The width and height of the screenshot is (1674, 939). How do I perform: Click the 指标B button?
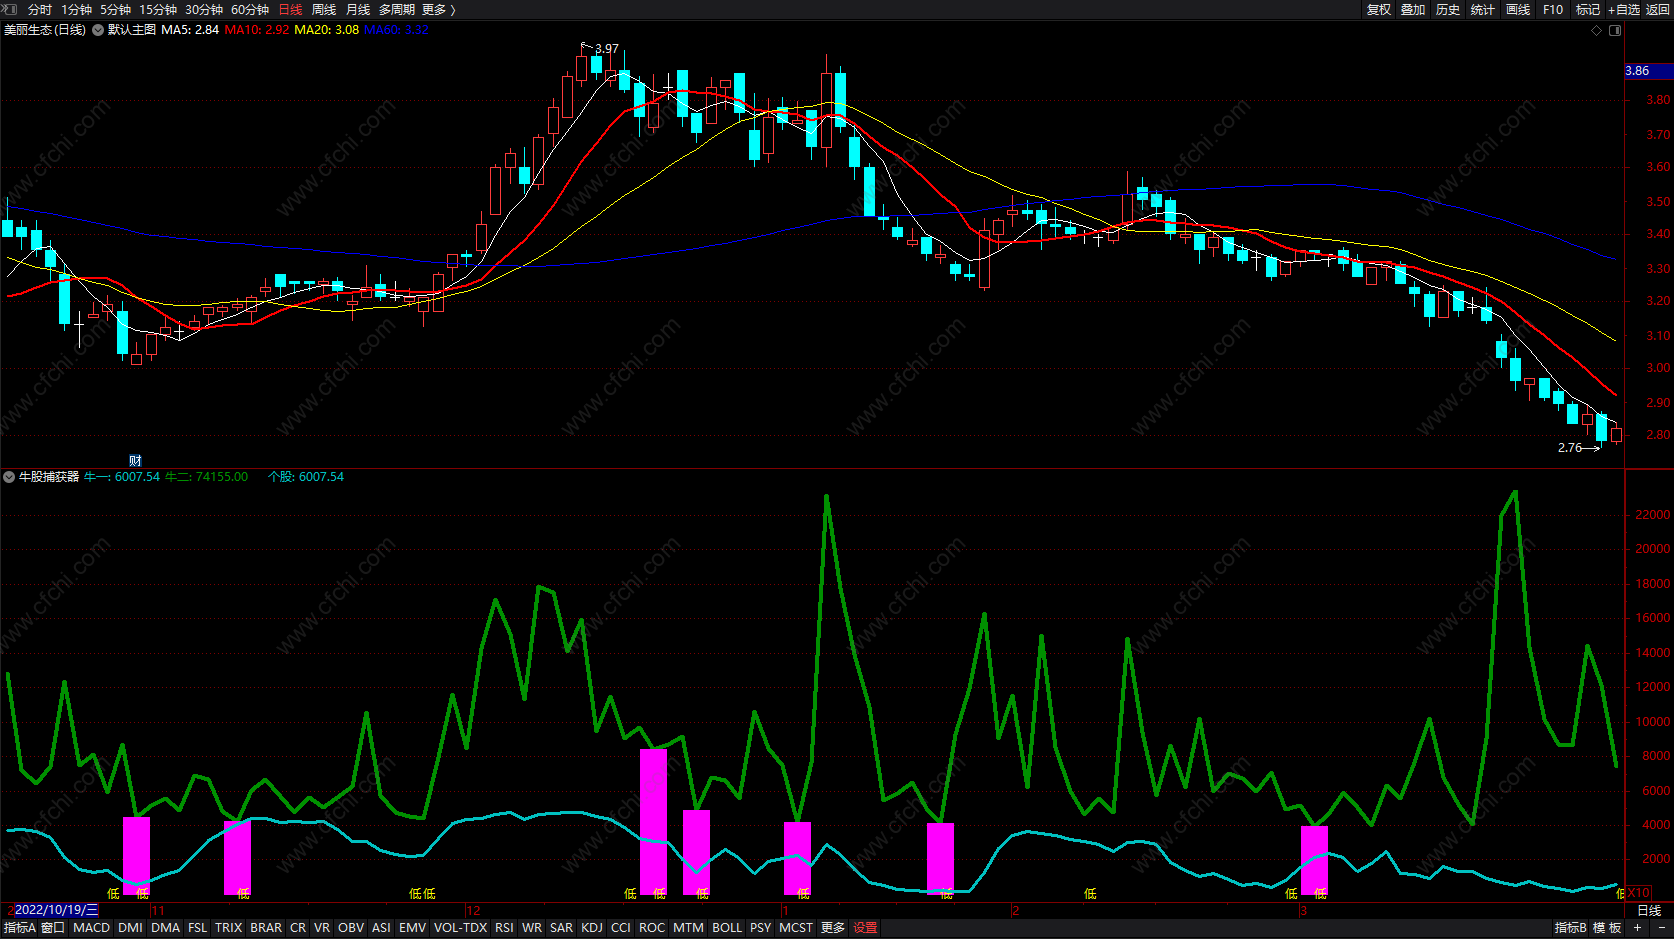1571,928
